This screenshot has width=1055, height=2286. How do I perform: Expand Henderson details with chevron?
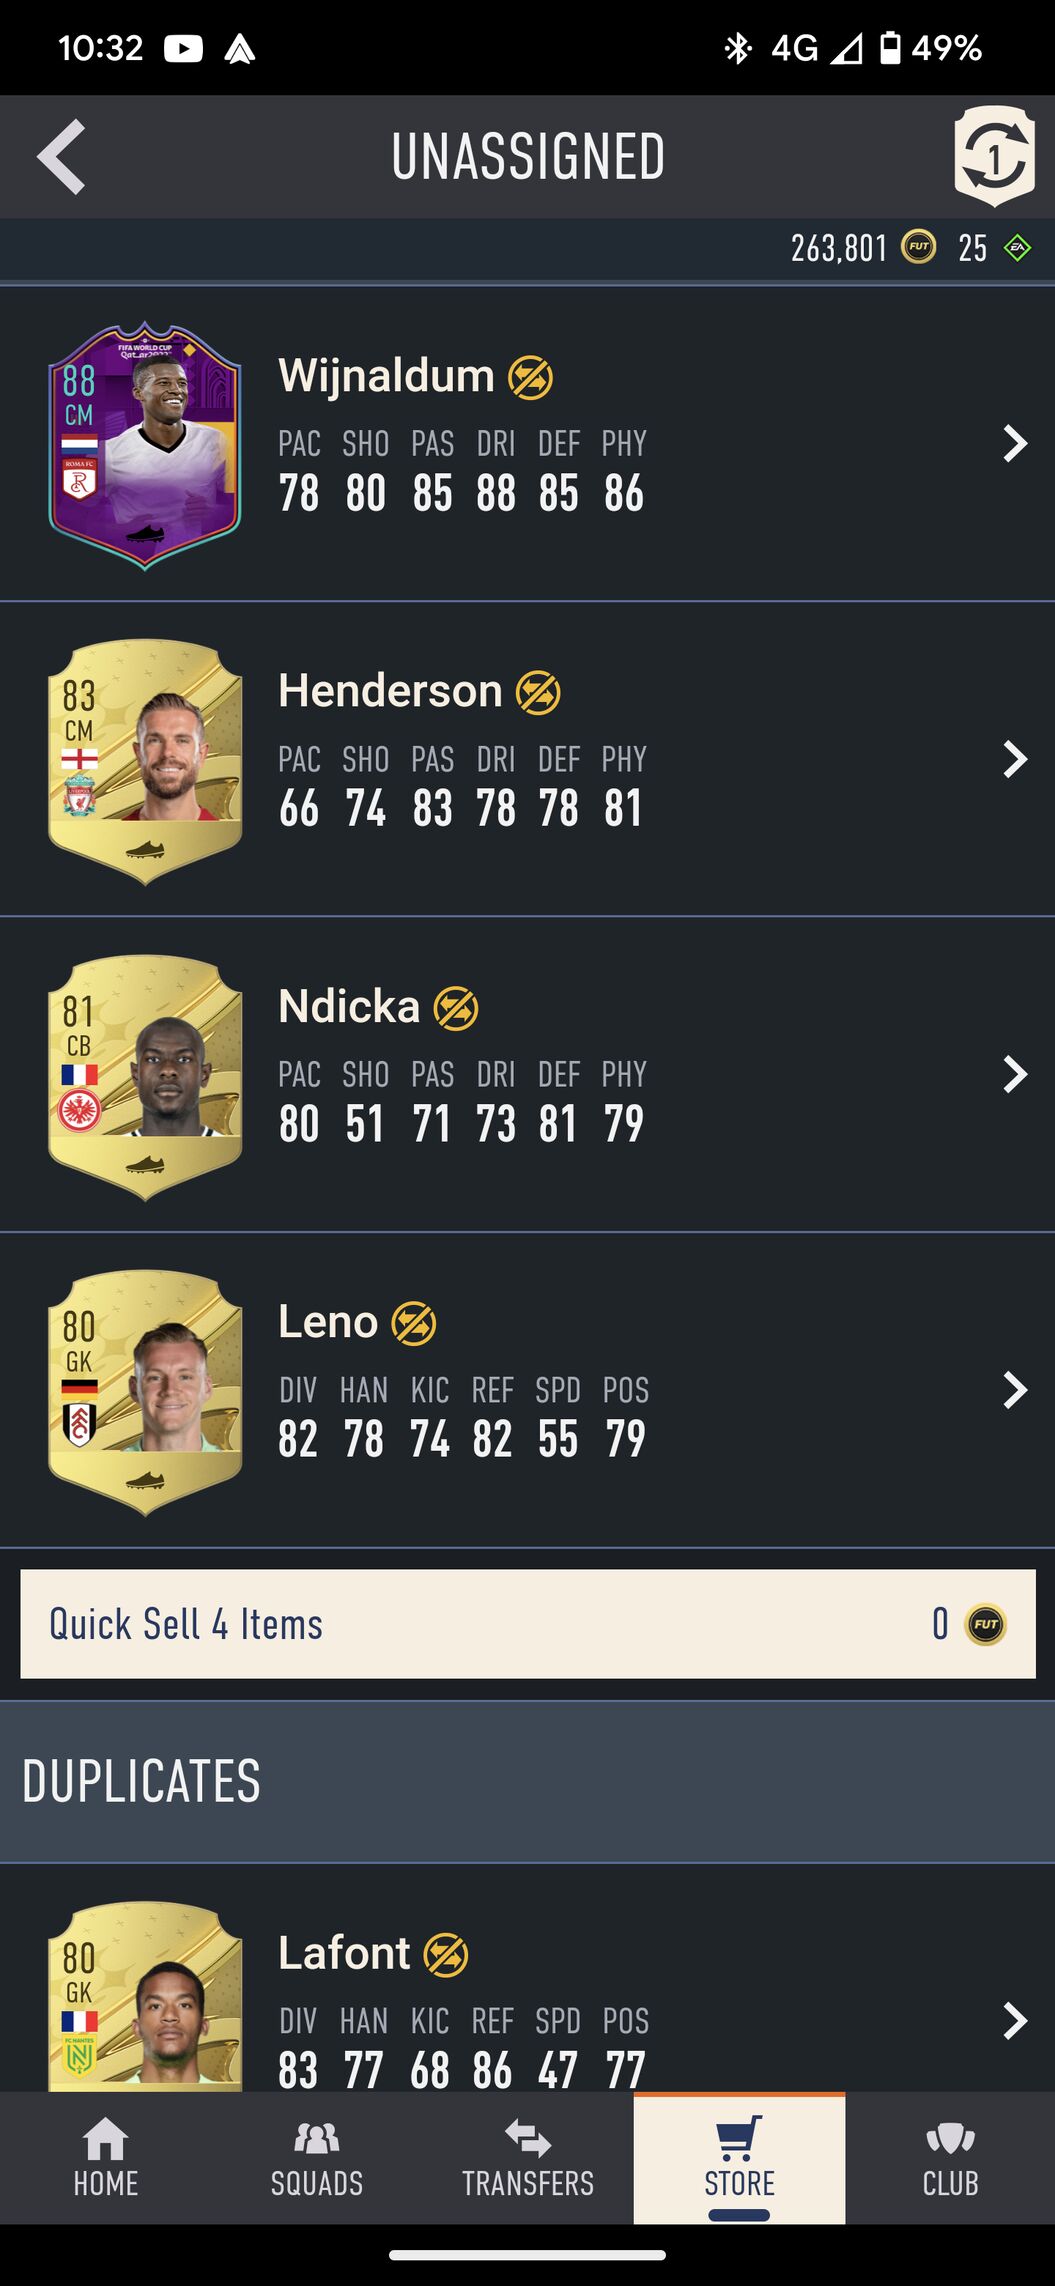click(1015, 759)
